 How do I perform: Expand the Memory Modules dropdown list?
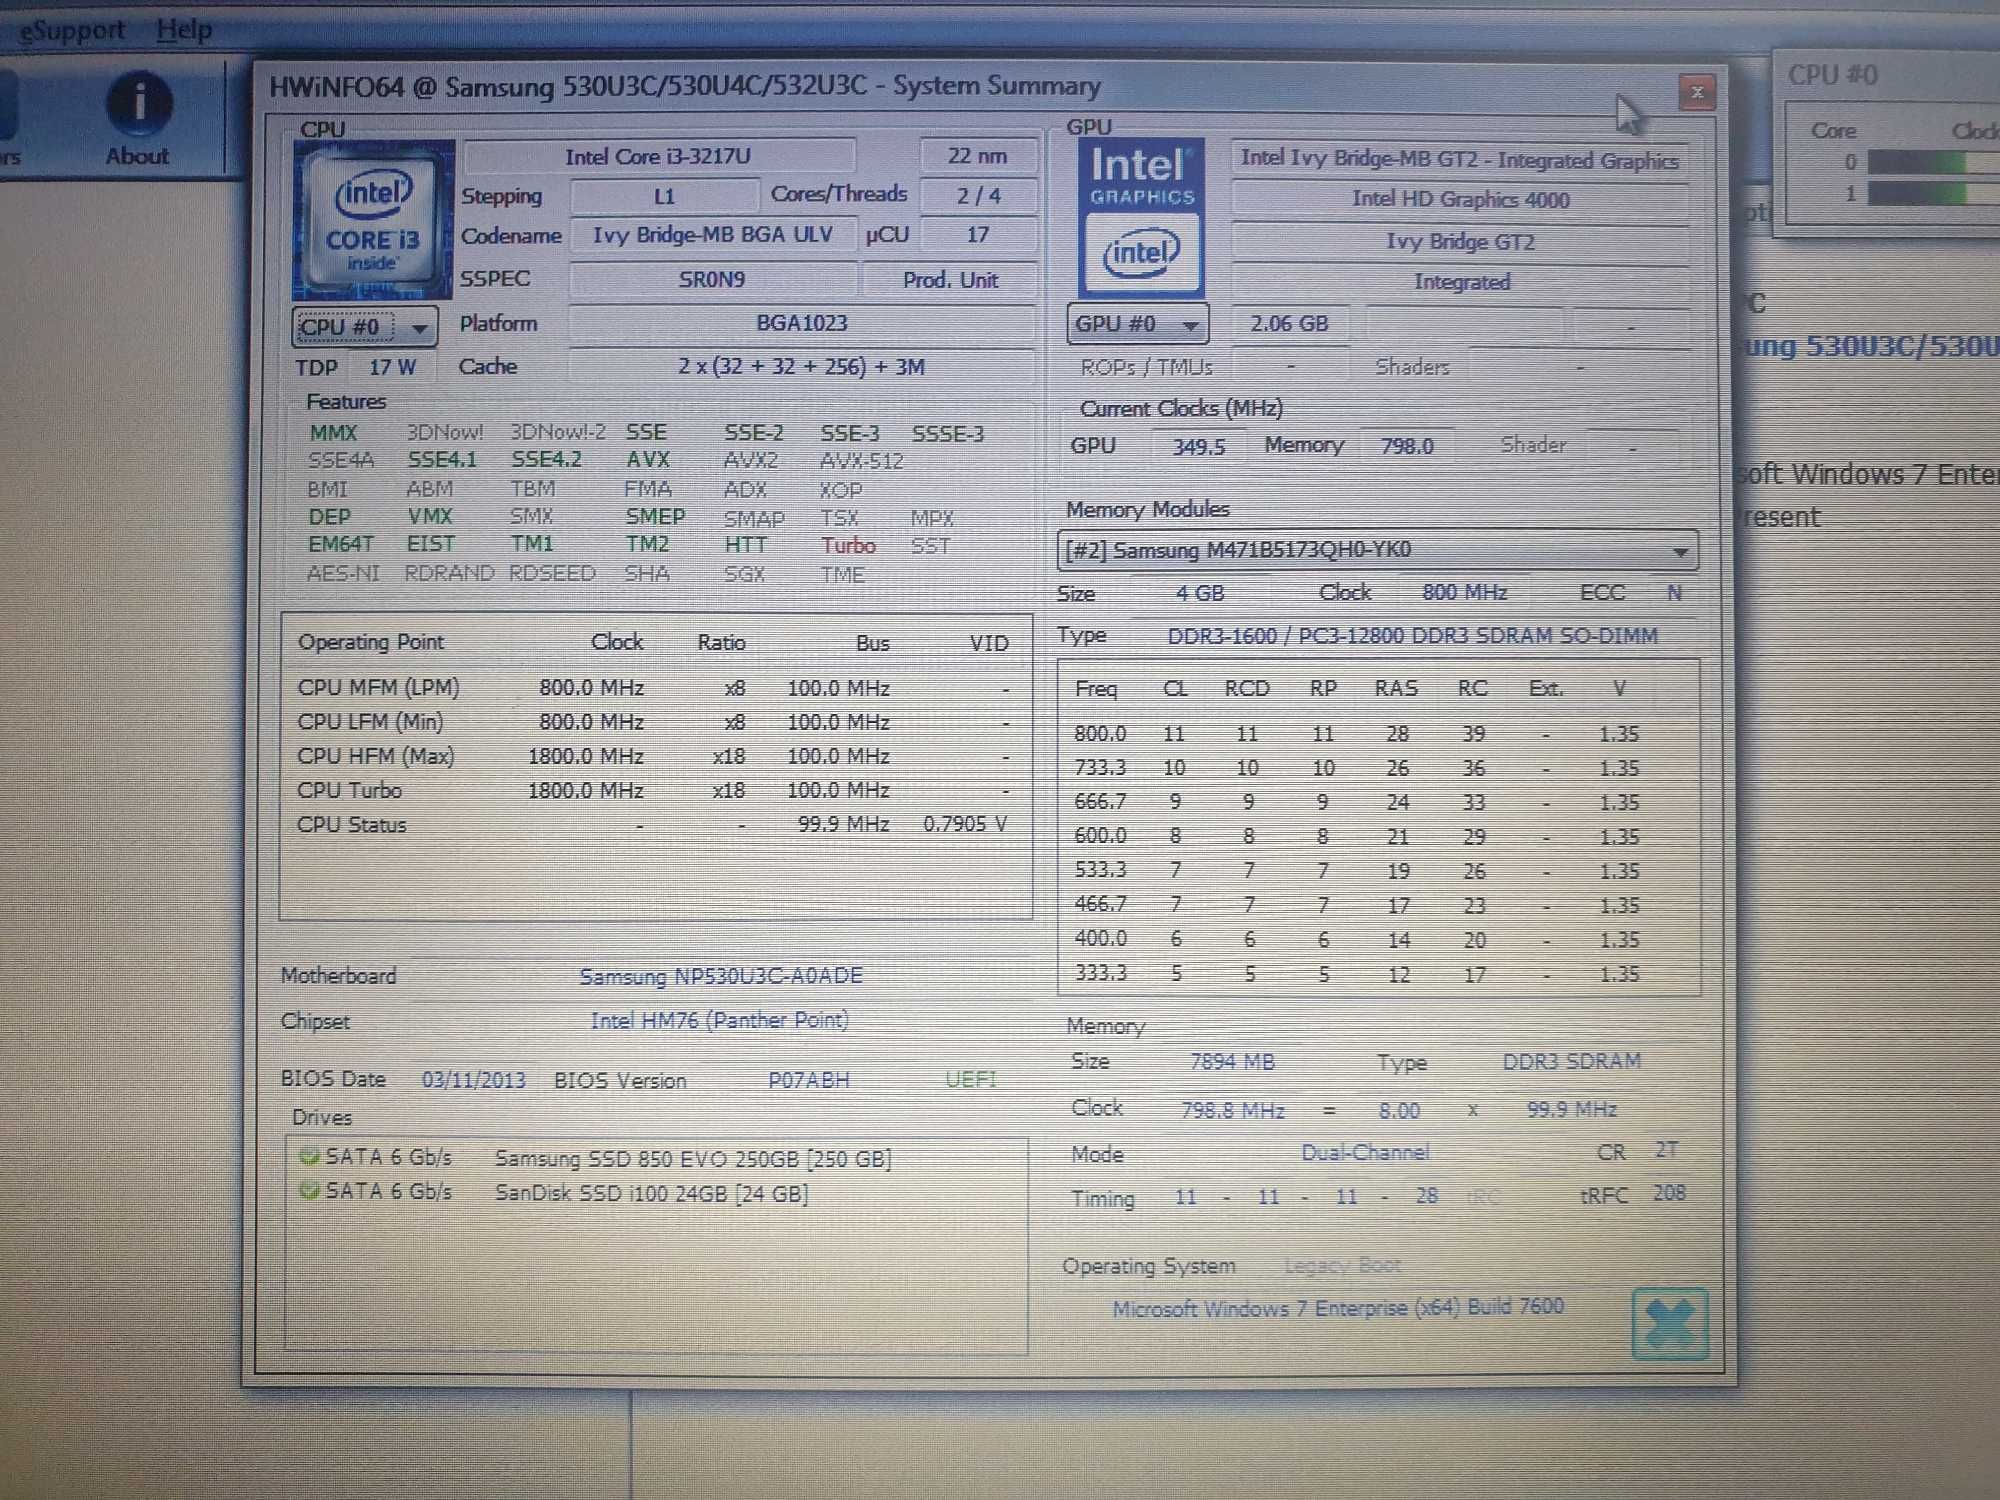[x=1378, y=550]
